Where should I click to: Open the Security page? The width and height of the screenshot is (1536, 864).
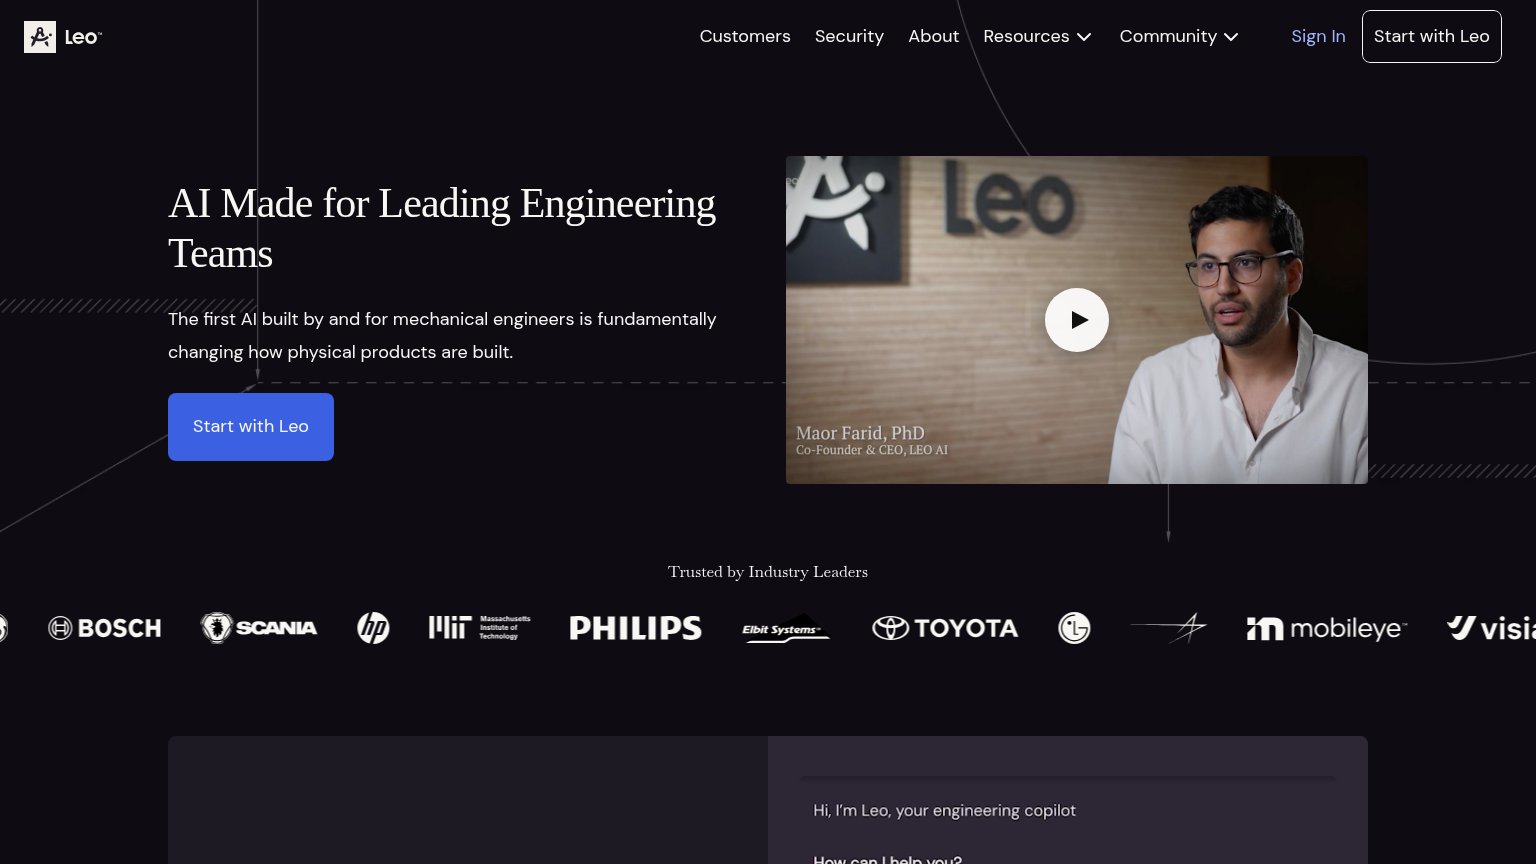[x=849, y=36]
